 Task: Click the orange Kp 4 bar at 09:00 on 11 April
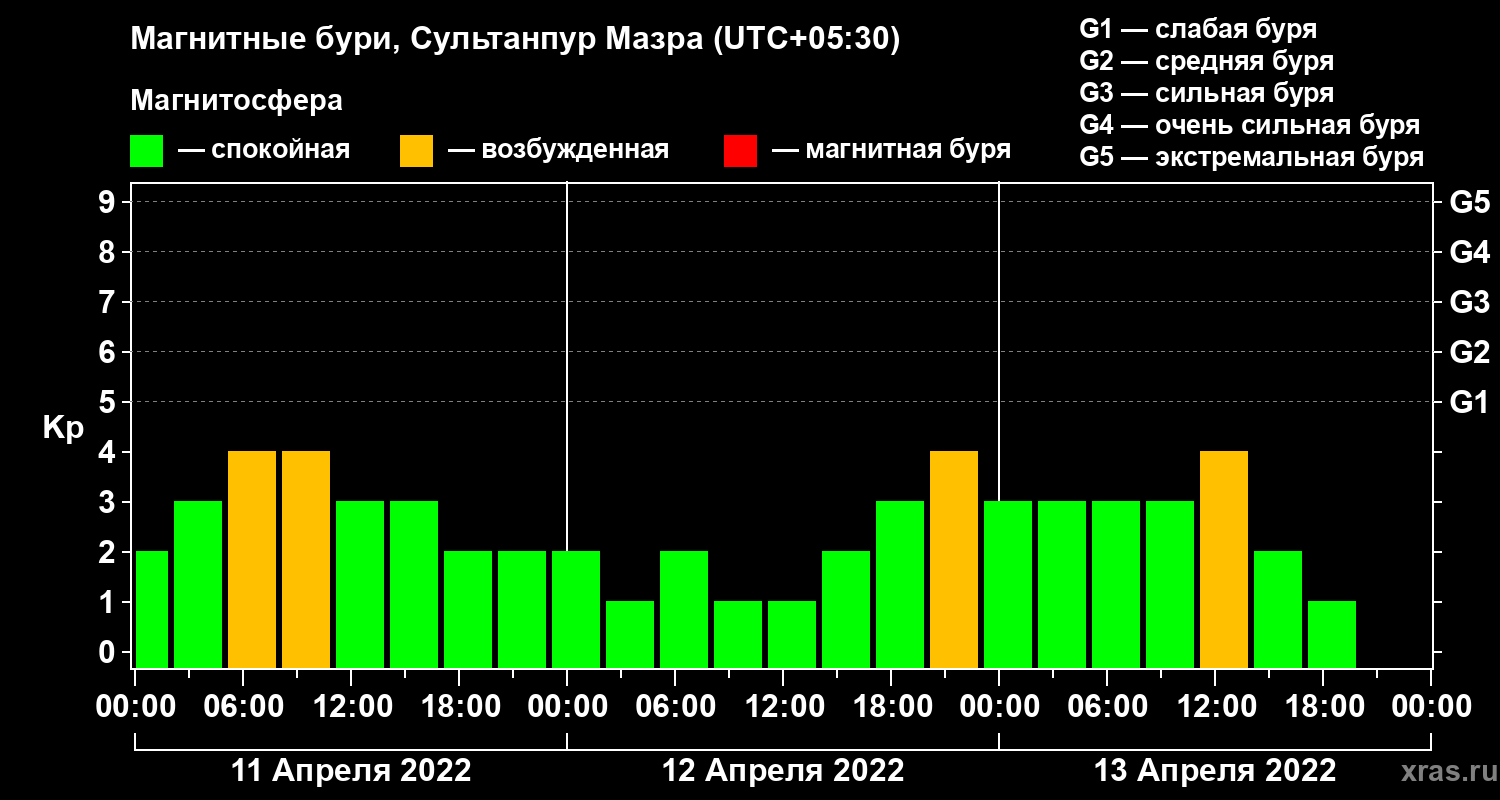point(306,560)
